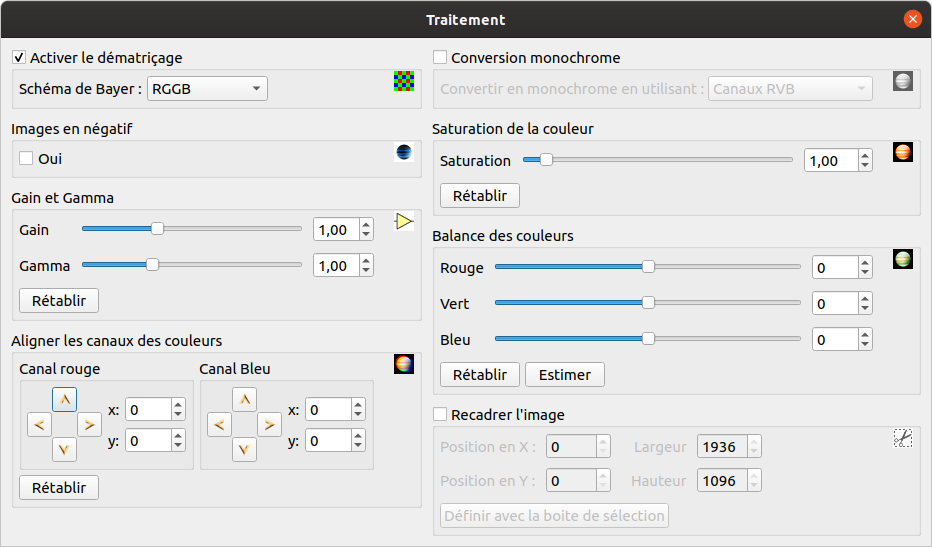Decrease the Saturation value with down stepper
The height and width of the screenshot is (547, 932).
864,166
